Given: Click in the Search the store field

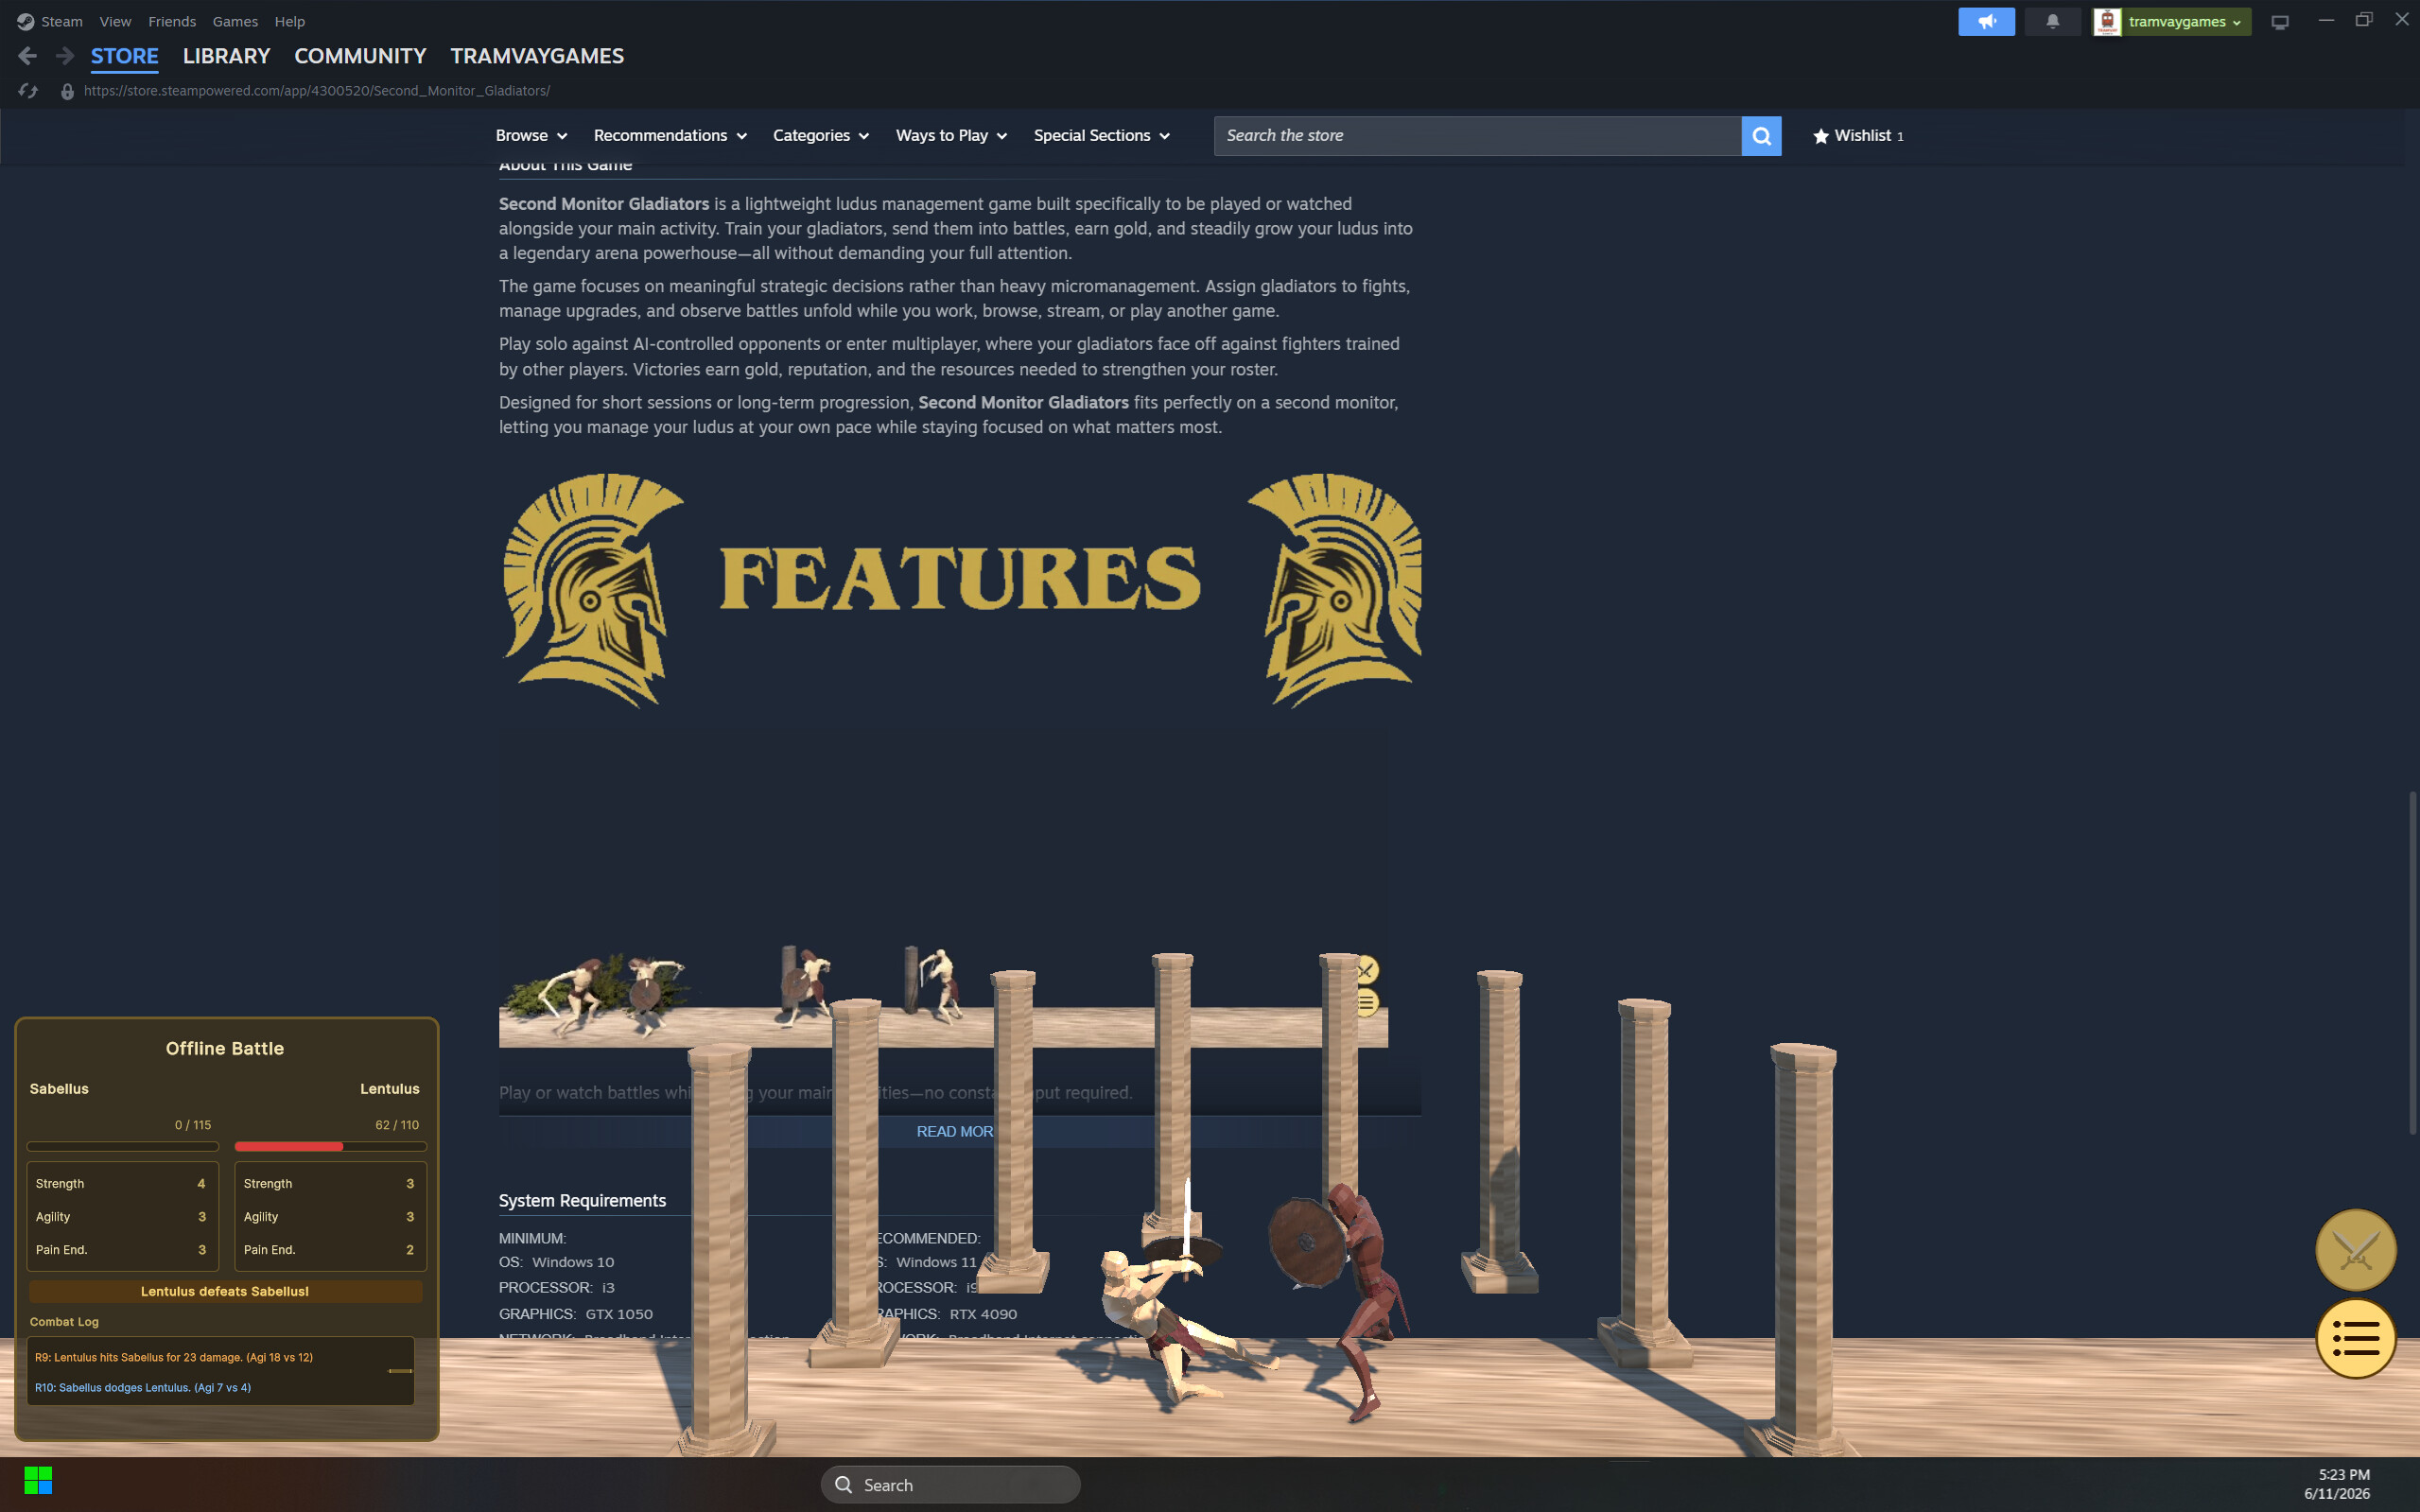Looking at the screenshot, I should click(x=1477, y=136).
